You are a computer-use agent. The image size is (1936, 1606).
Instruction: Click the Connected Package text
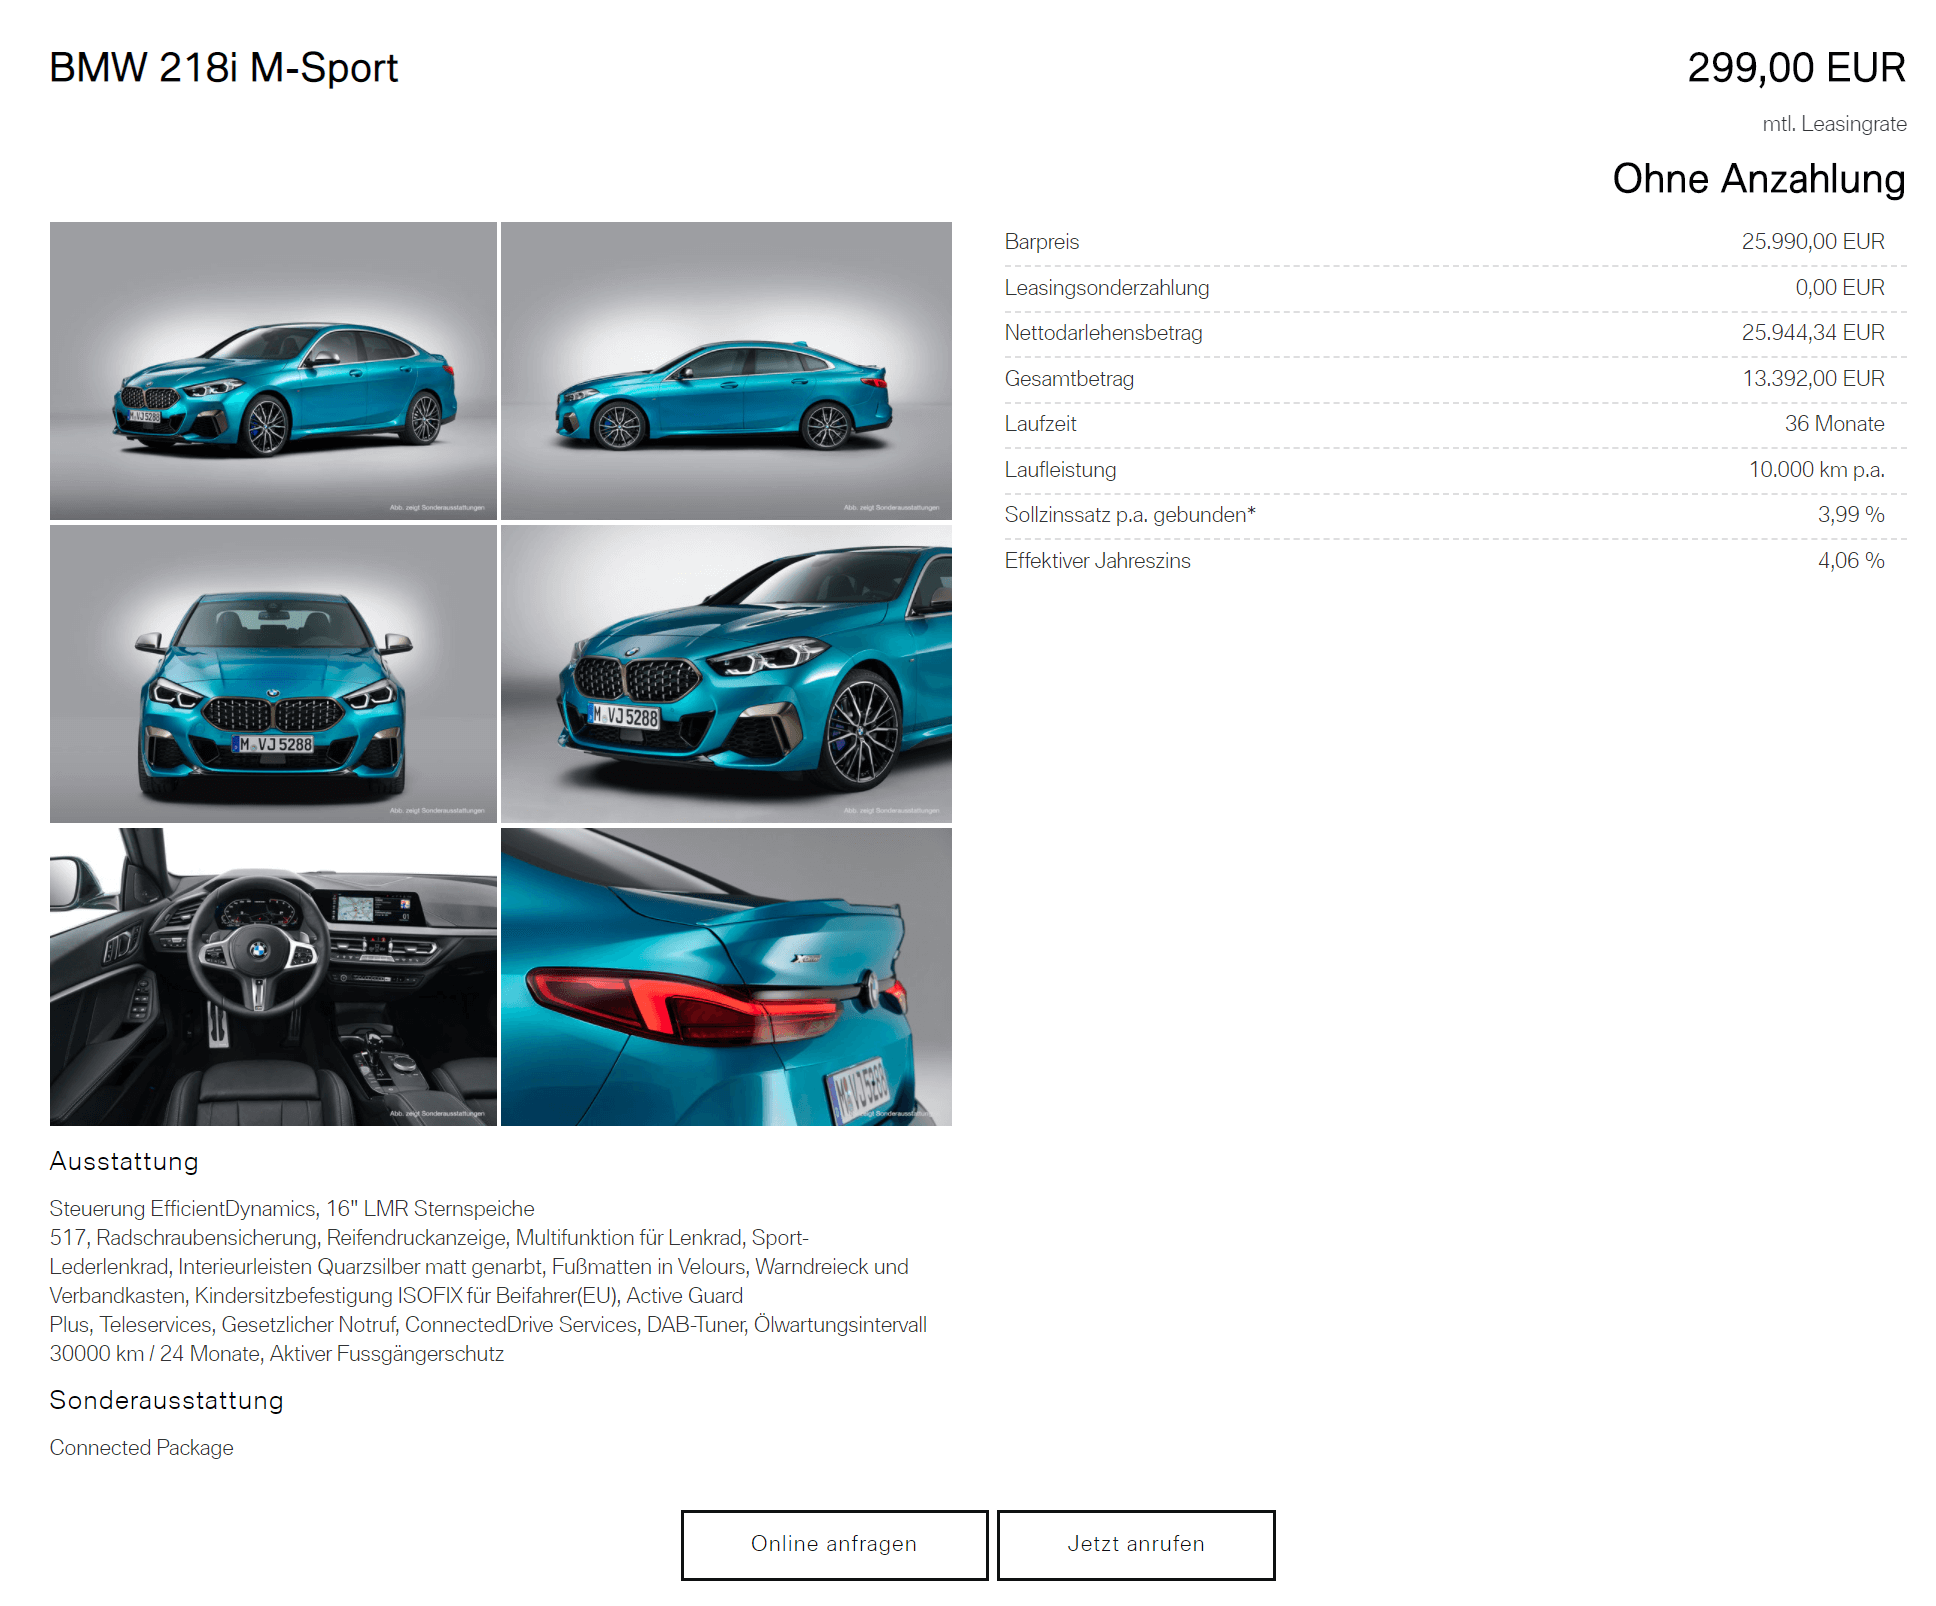(142, 1448)
